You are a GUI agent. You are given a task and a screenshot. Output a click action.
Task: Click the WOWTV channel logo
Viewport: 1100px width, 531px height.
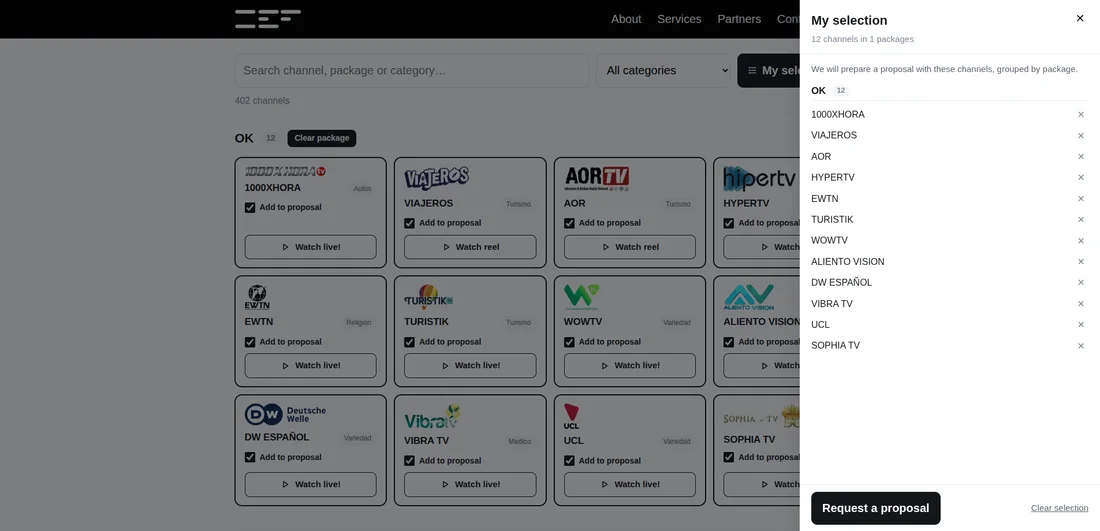[582, 297]
